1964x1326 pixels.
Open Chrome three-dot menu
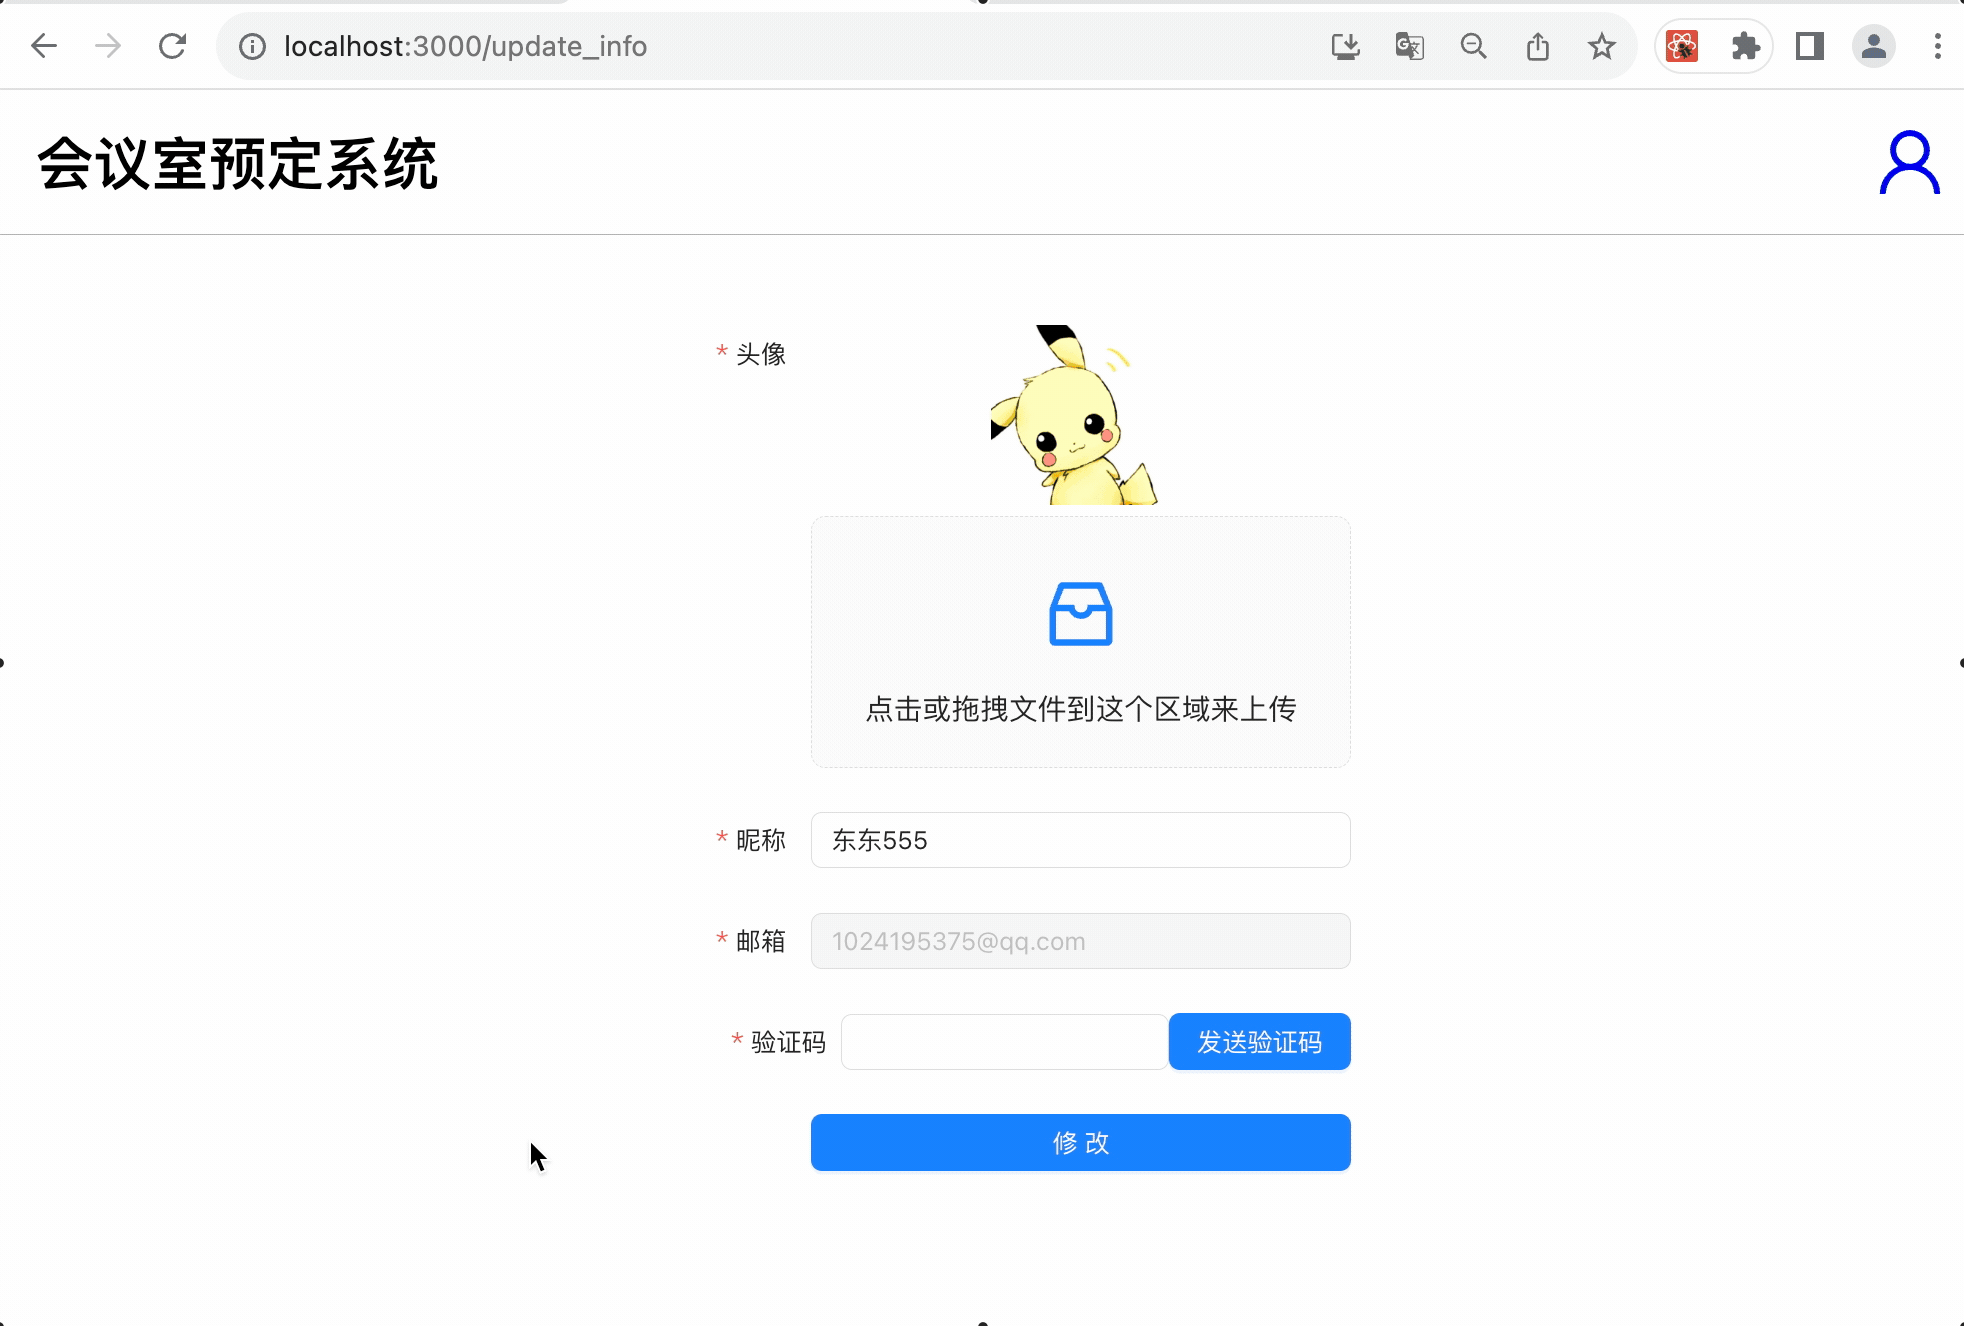pyautogui.click(x=1937, y=46)
